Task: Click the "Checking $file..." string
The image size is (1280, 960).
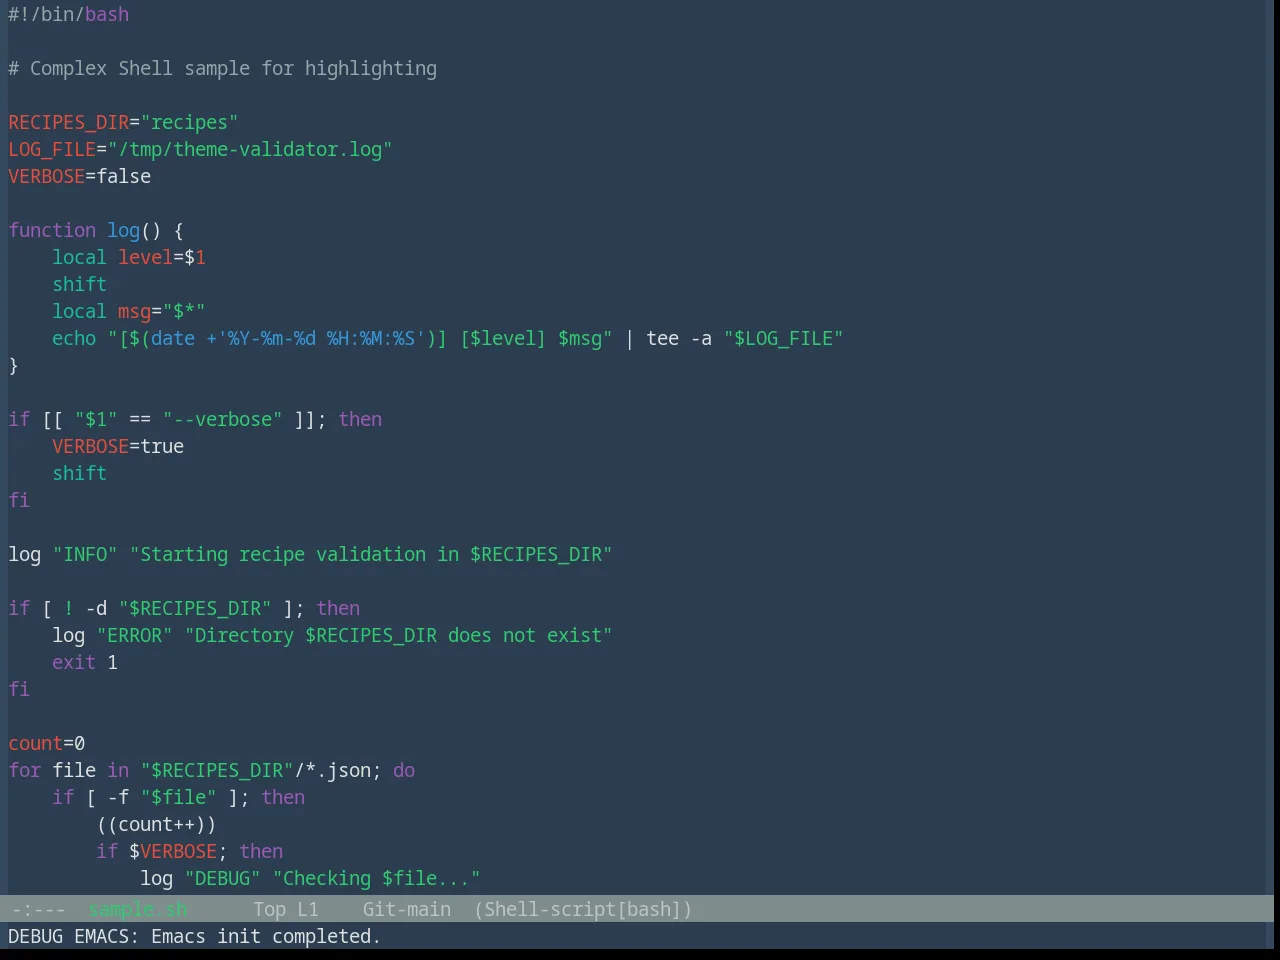Action: [377, 878]
